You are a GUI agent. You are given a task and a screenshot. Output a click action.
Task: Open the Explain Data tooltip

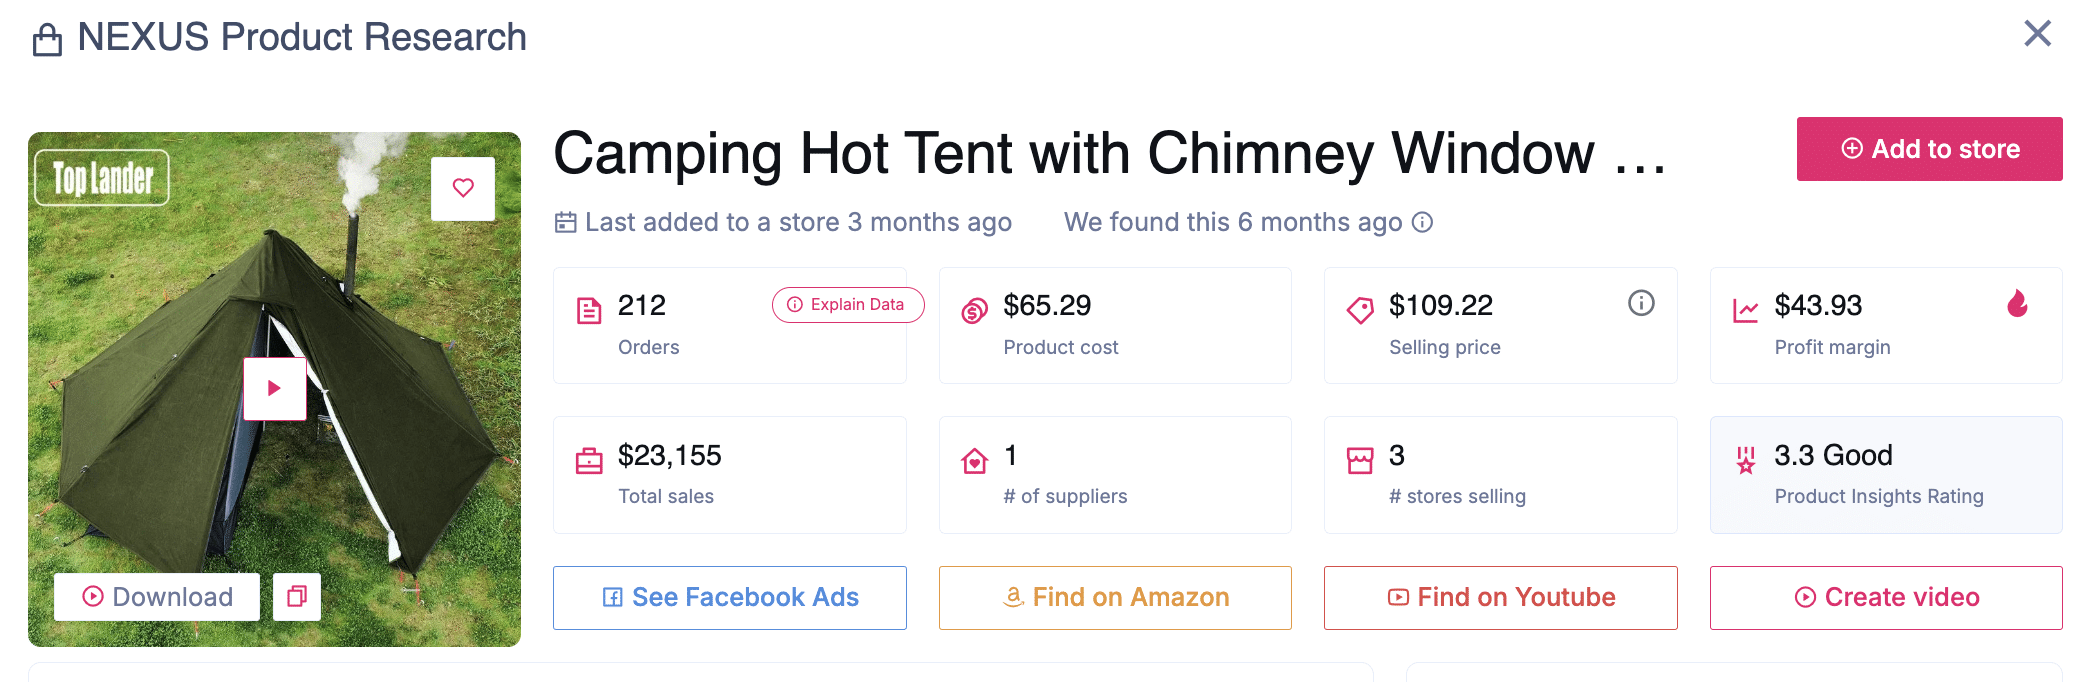pyautogui.click(x=847, y=305)
